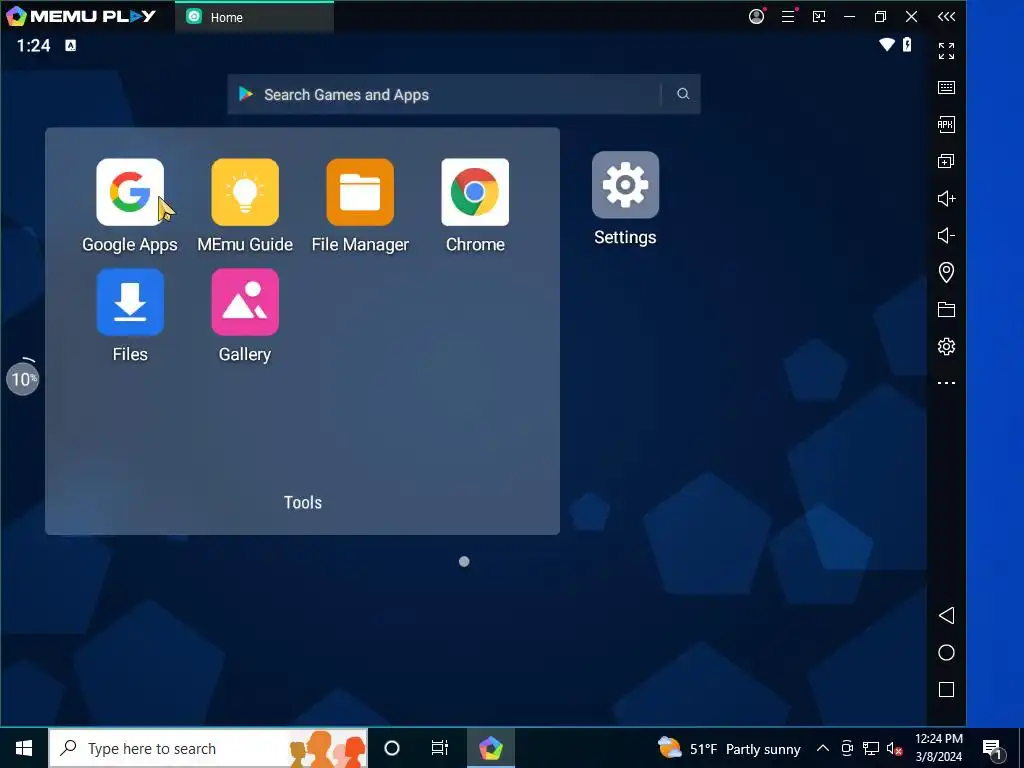Click the APK install icon
Viewport: 1024px width, 768px height.
(946, 124)
